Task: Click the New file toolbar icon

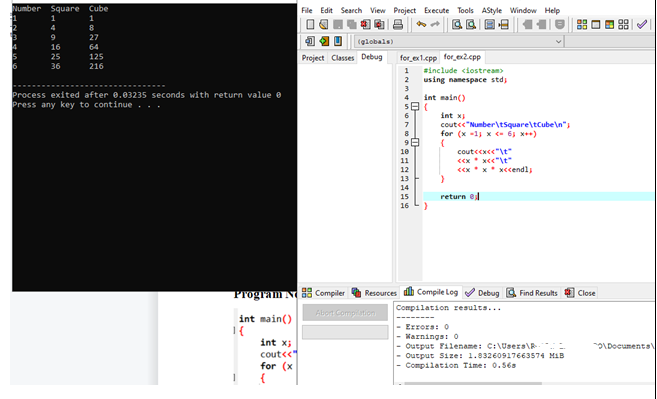Action: click(x=310, y=24)
